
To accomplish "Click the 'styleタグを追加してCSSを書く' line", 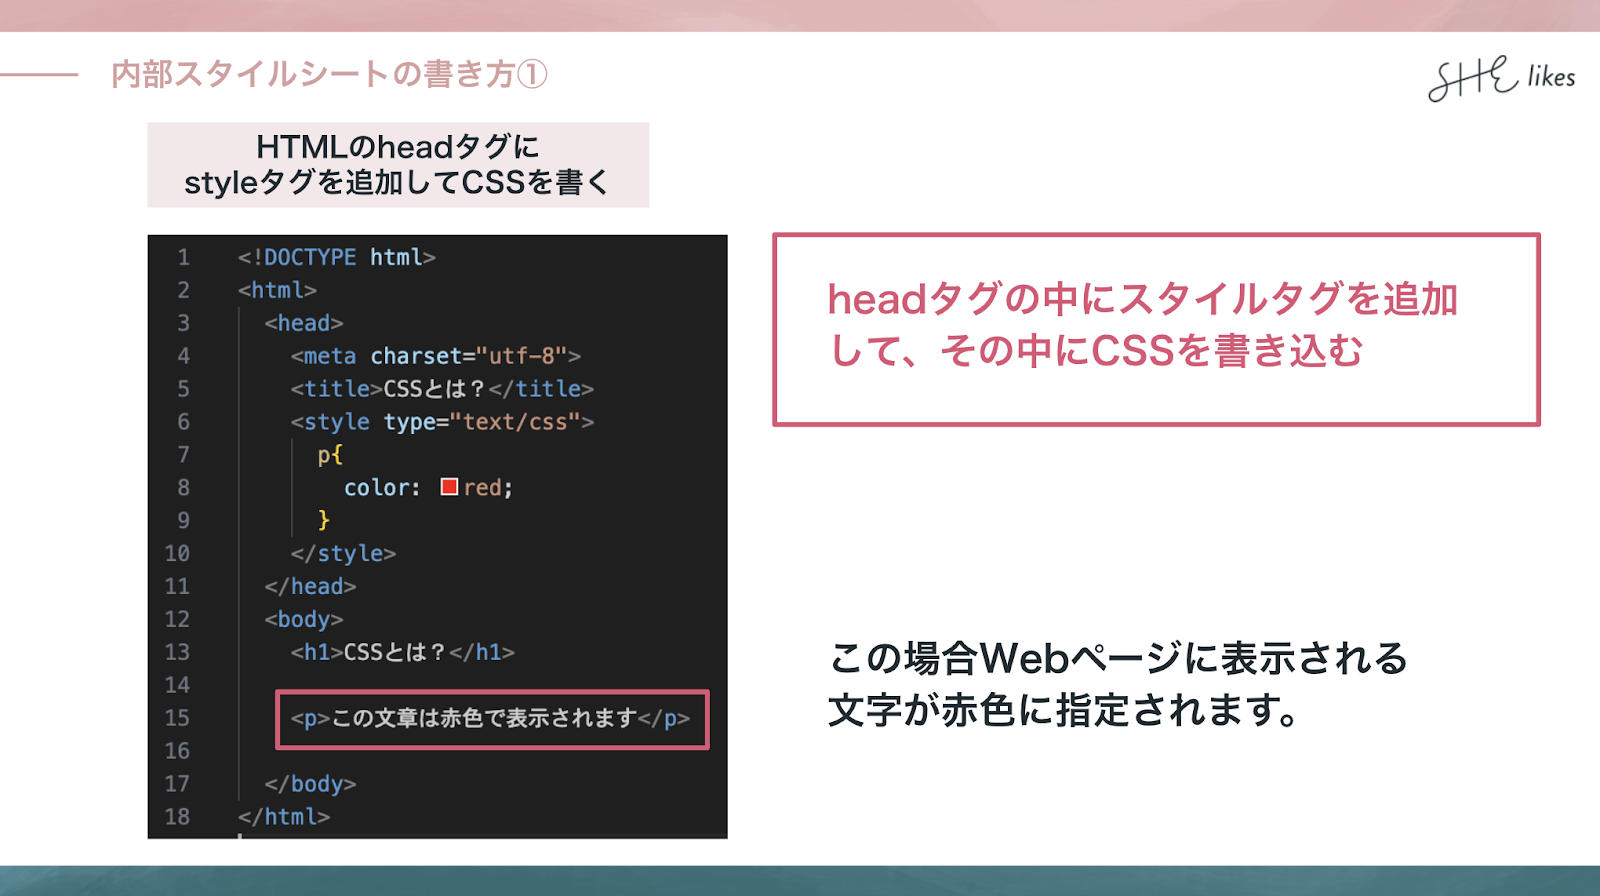I will tap(398, 183).
